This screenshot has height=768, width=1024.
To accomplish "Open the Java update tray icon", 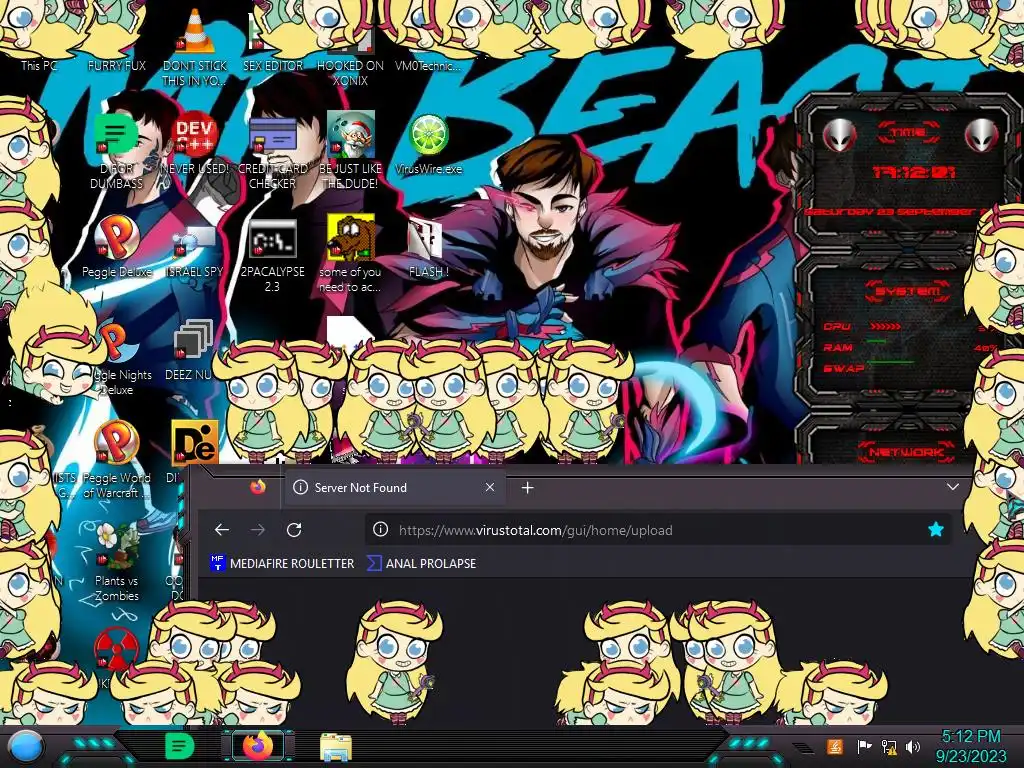I will coord(834,746).
